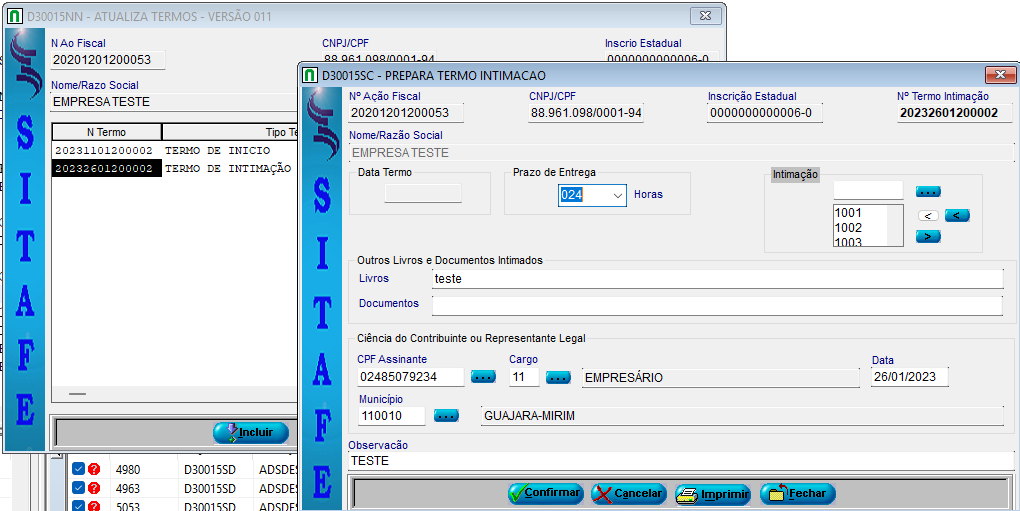1020x511 pixels.
Task: Click into the Documentos text field
Action: (716, 305)
